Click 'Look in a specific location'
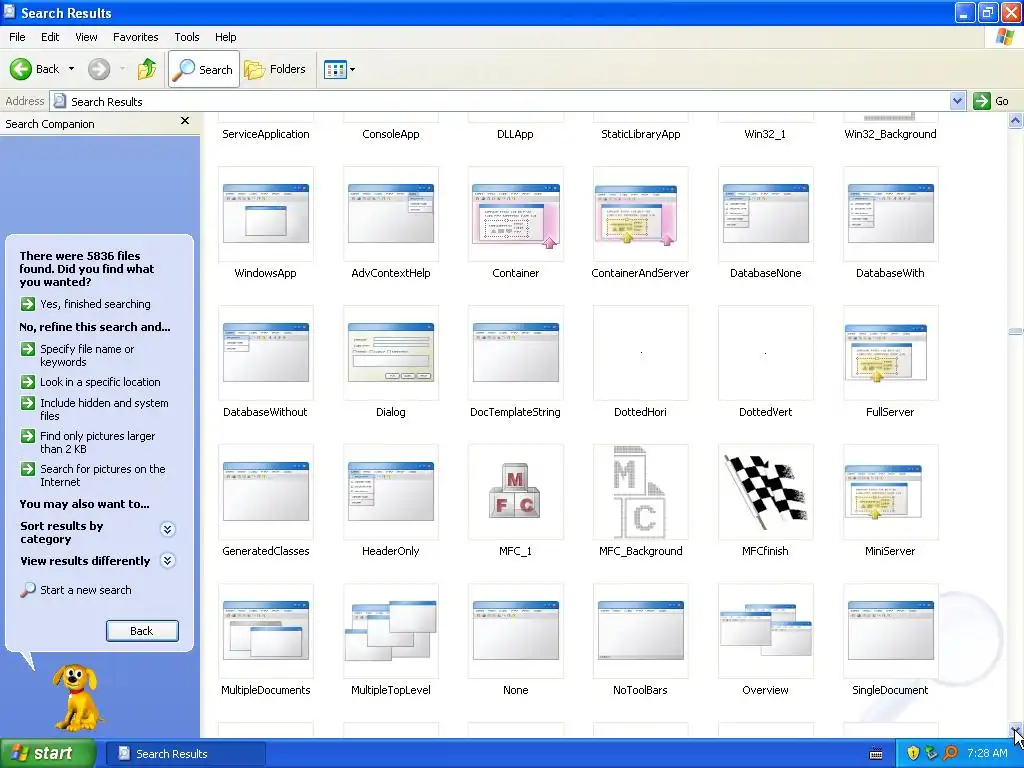 pyautogui.click(x=90, y=382)
